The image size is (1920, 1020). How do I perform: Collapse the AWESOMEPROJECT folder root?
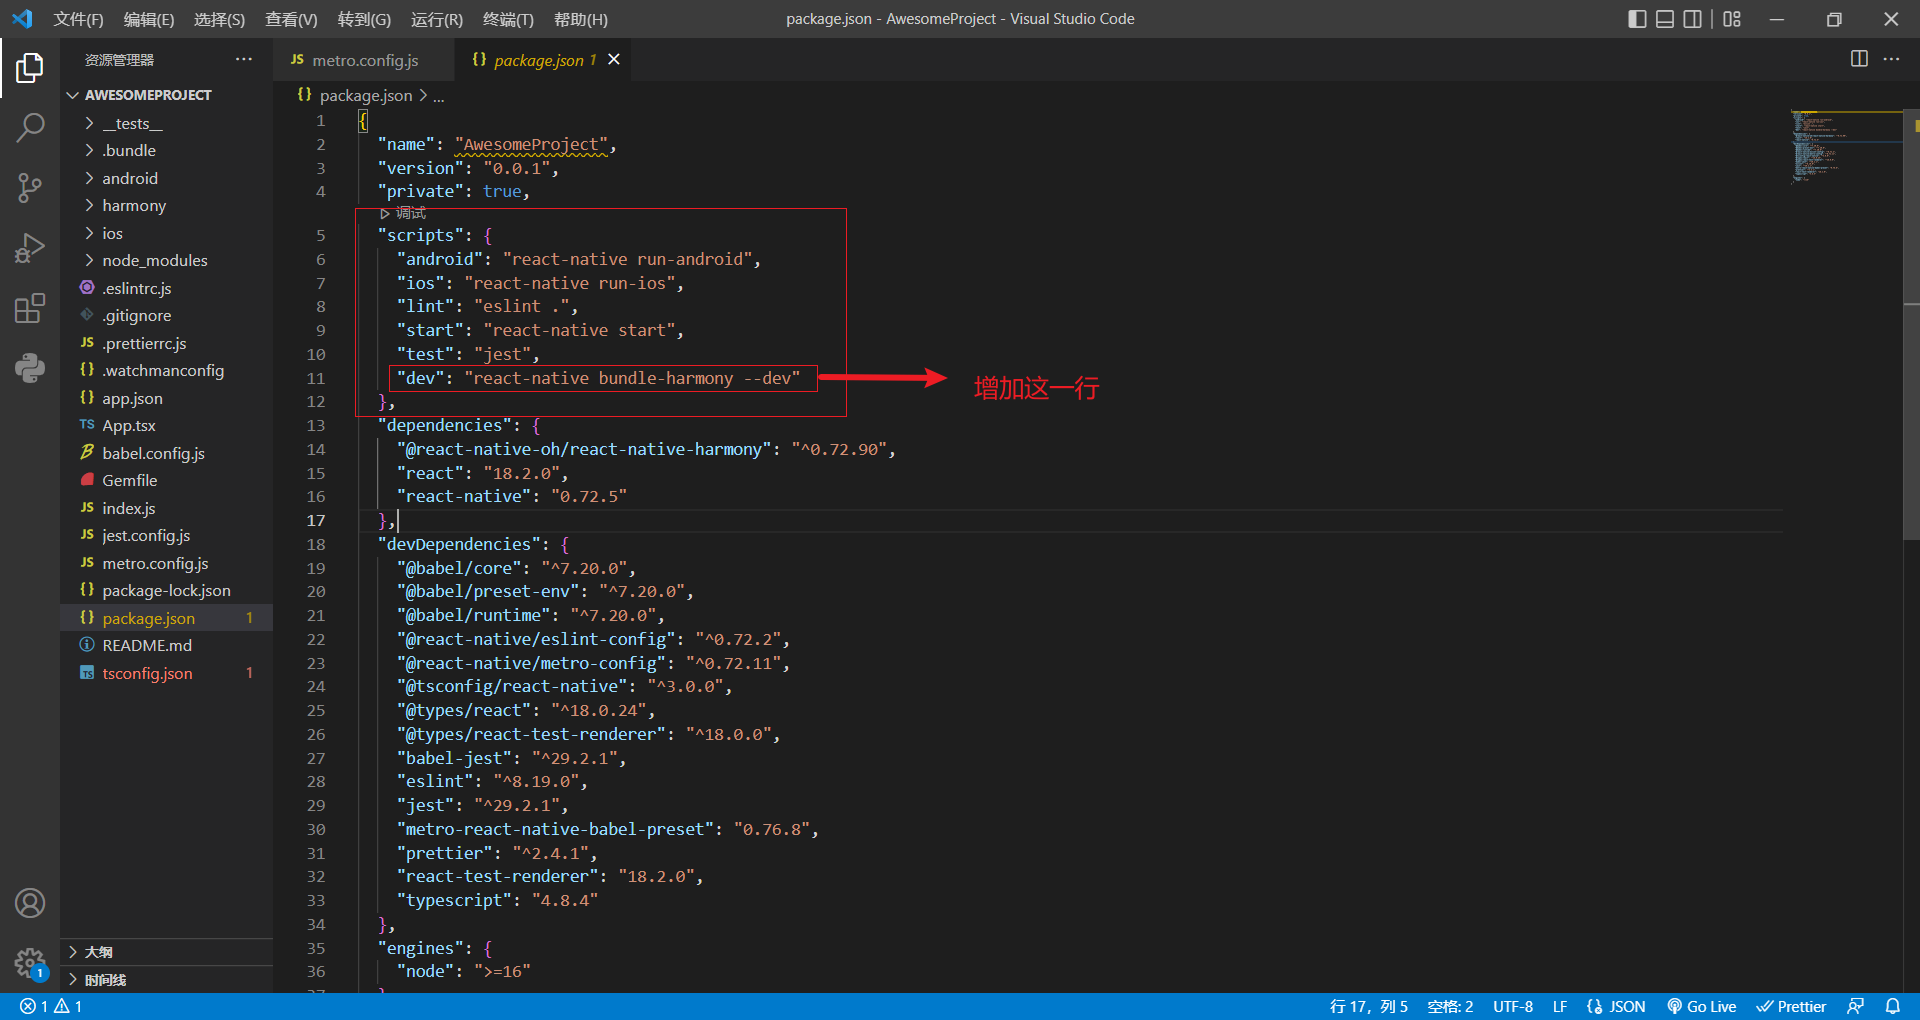tap(166, 95)
